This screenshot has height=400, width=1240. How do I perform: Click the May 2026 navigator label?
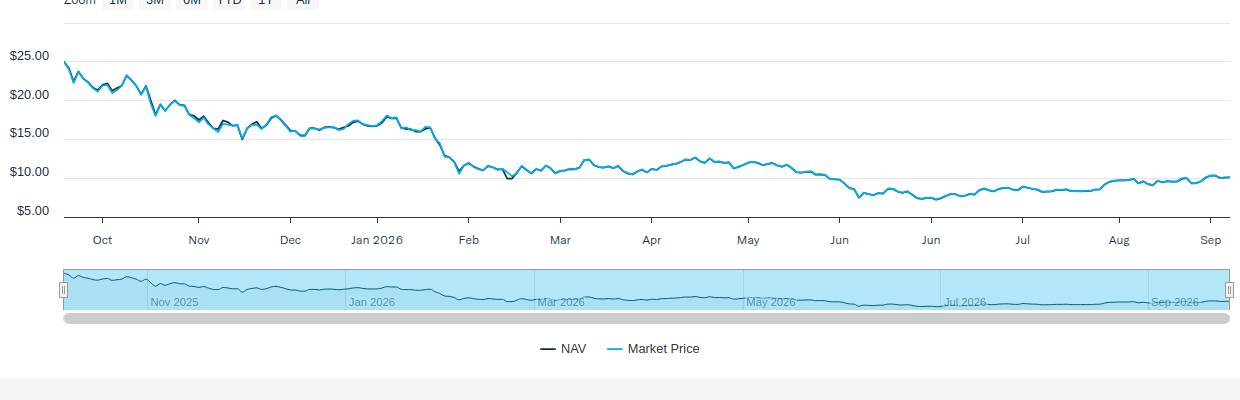[771, 302]
